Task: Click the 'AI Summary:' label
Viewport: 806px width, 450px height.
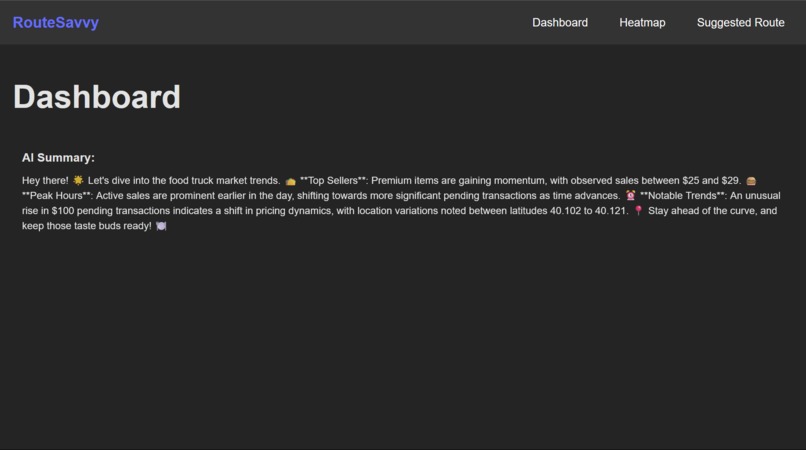Action: point(58,158)
